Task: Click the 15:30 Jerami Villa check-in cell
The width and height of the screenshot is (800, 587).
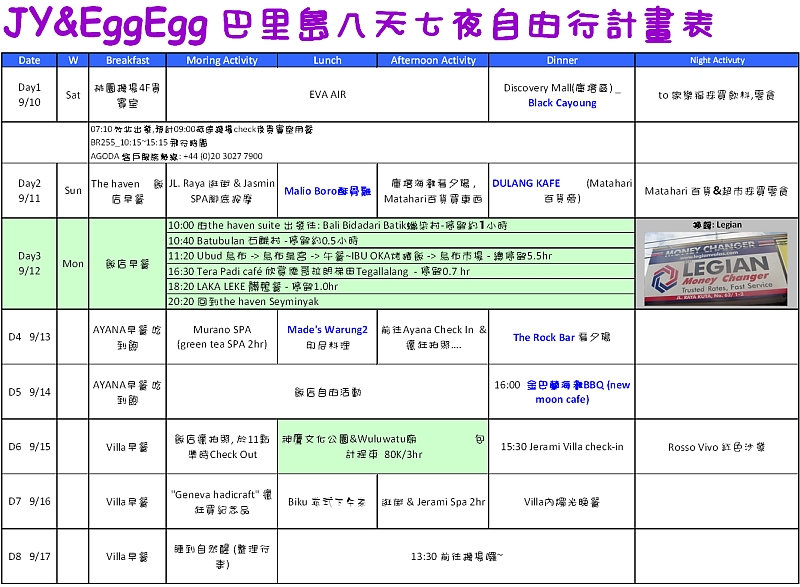Action: coord(562,447)
